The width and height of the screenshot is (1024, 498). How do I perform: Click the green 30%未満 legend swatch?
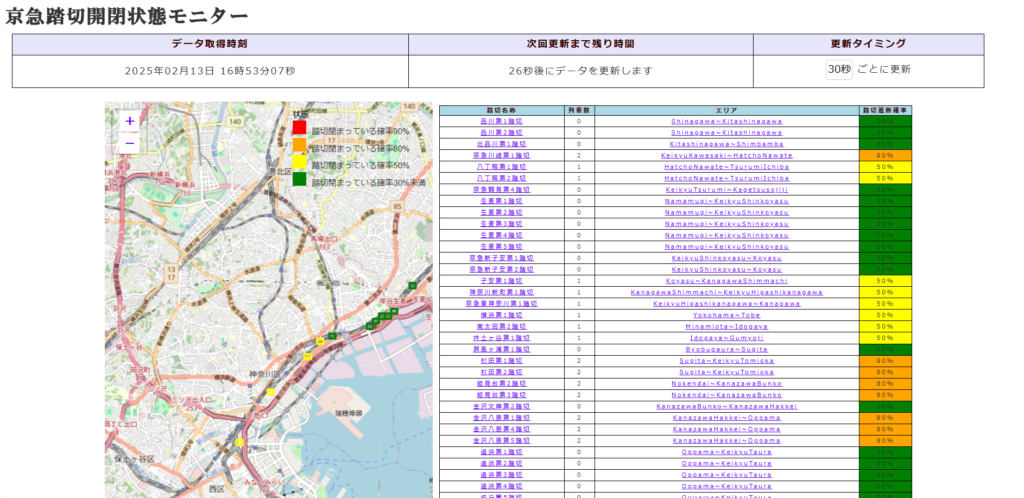(x=299, y=179)
